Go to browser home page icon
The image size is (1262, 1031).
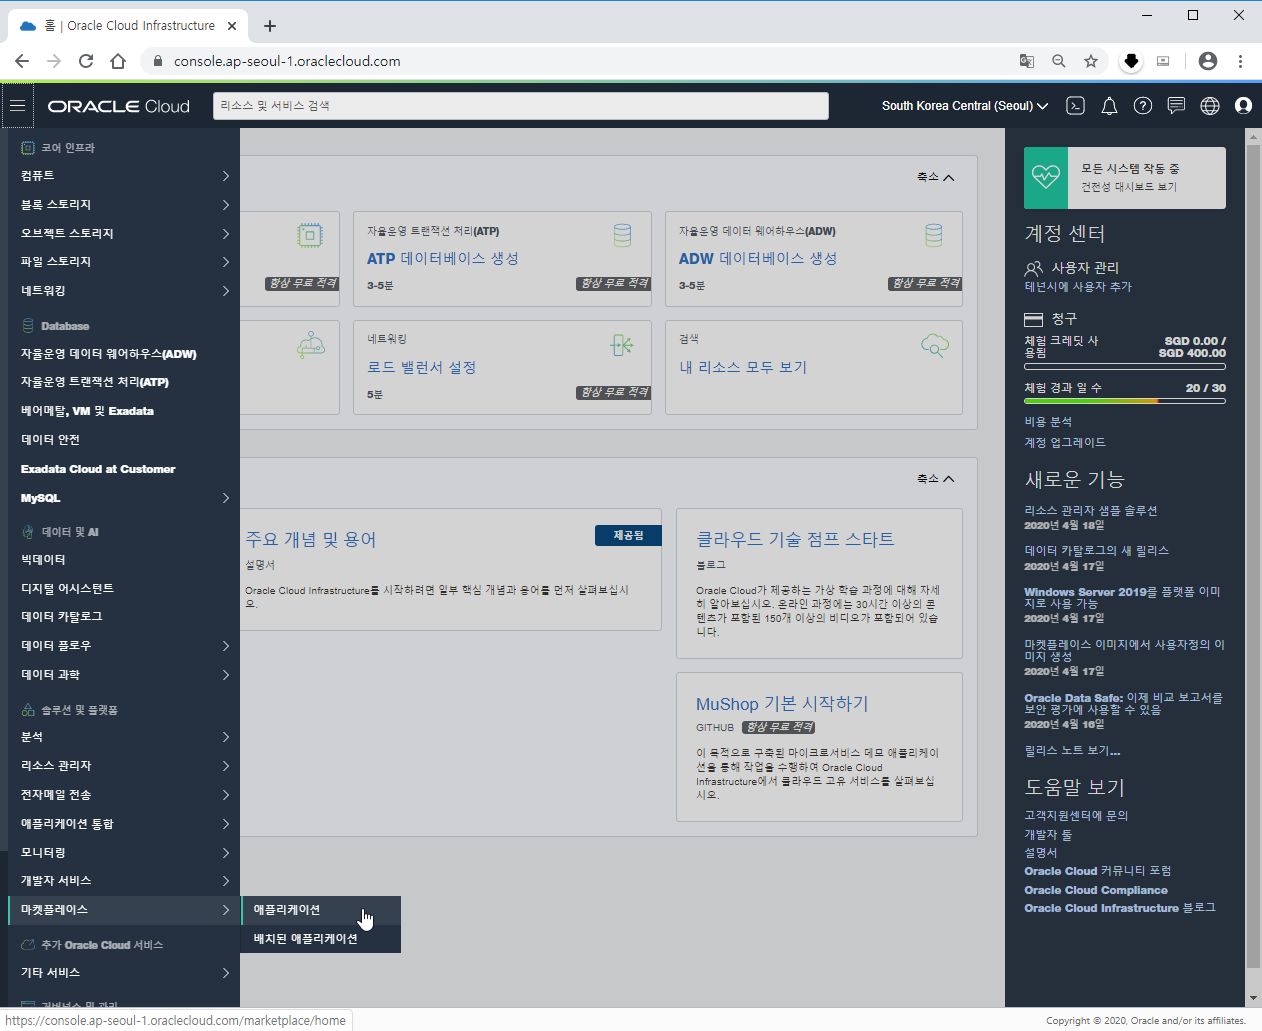pyautogui.click(x=118, y=61)
